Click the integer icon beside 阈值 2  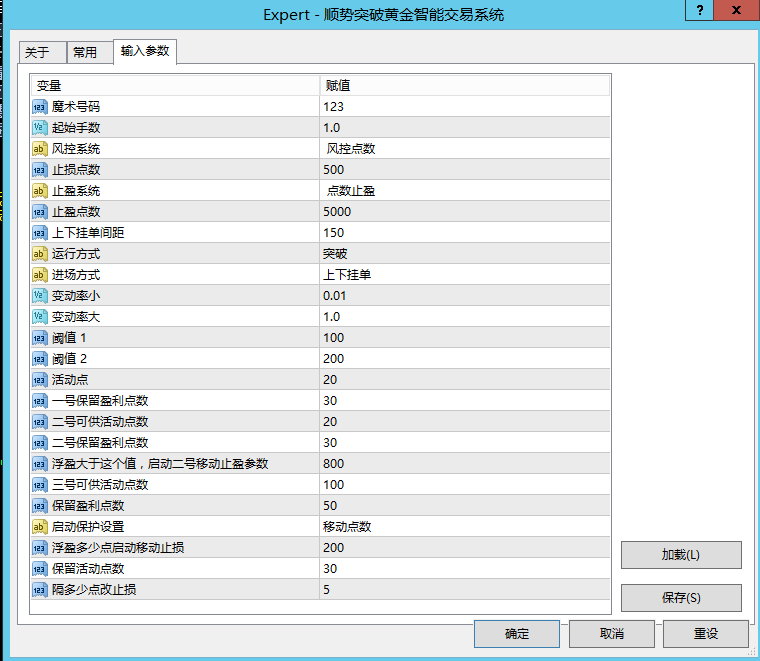tap(40, 359)
